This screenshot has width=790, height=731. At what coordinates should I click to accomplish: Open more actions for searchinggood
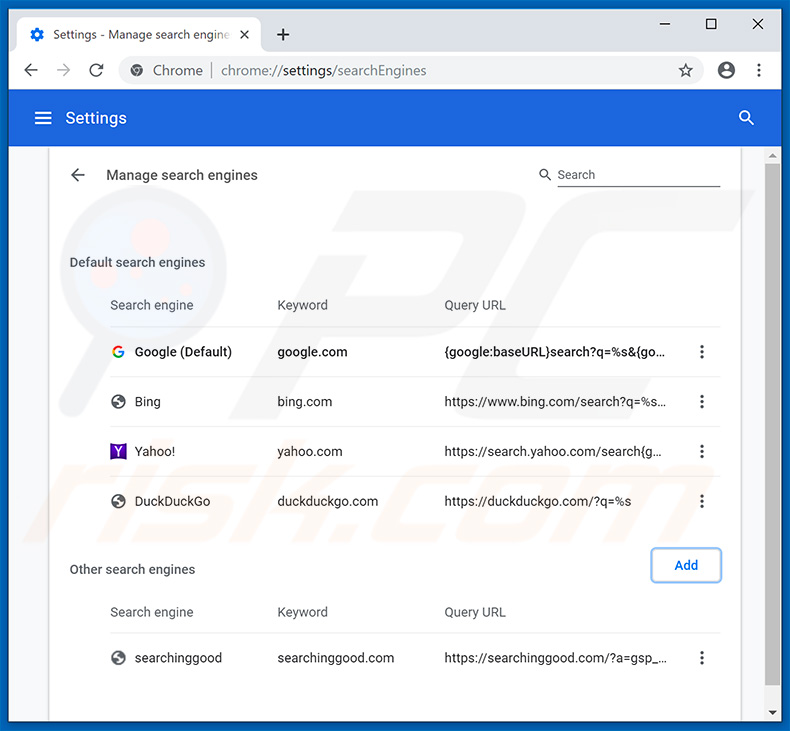(702, 657)
